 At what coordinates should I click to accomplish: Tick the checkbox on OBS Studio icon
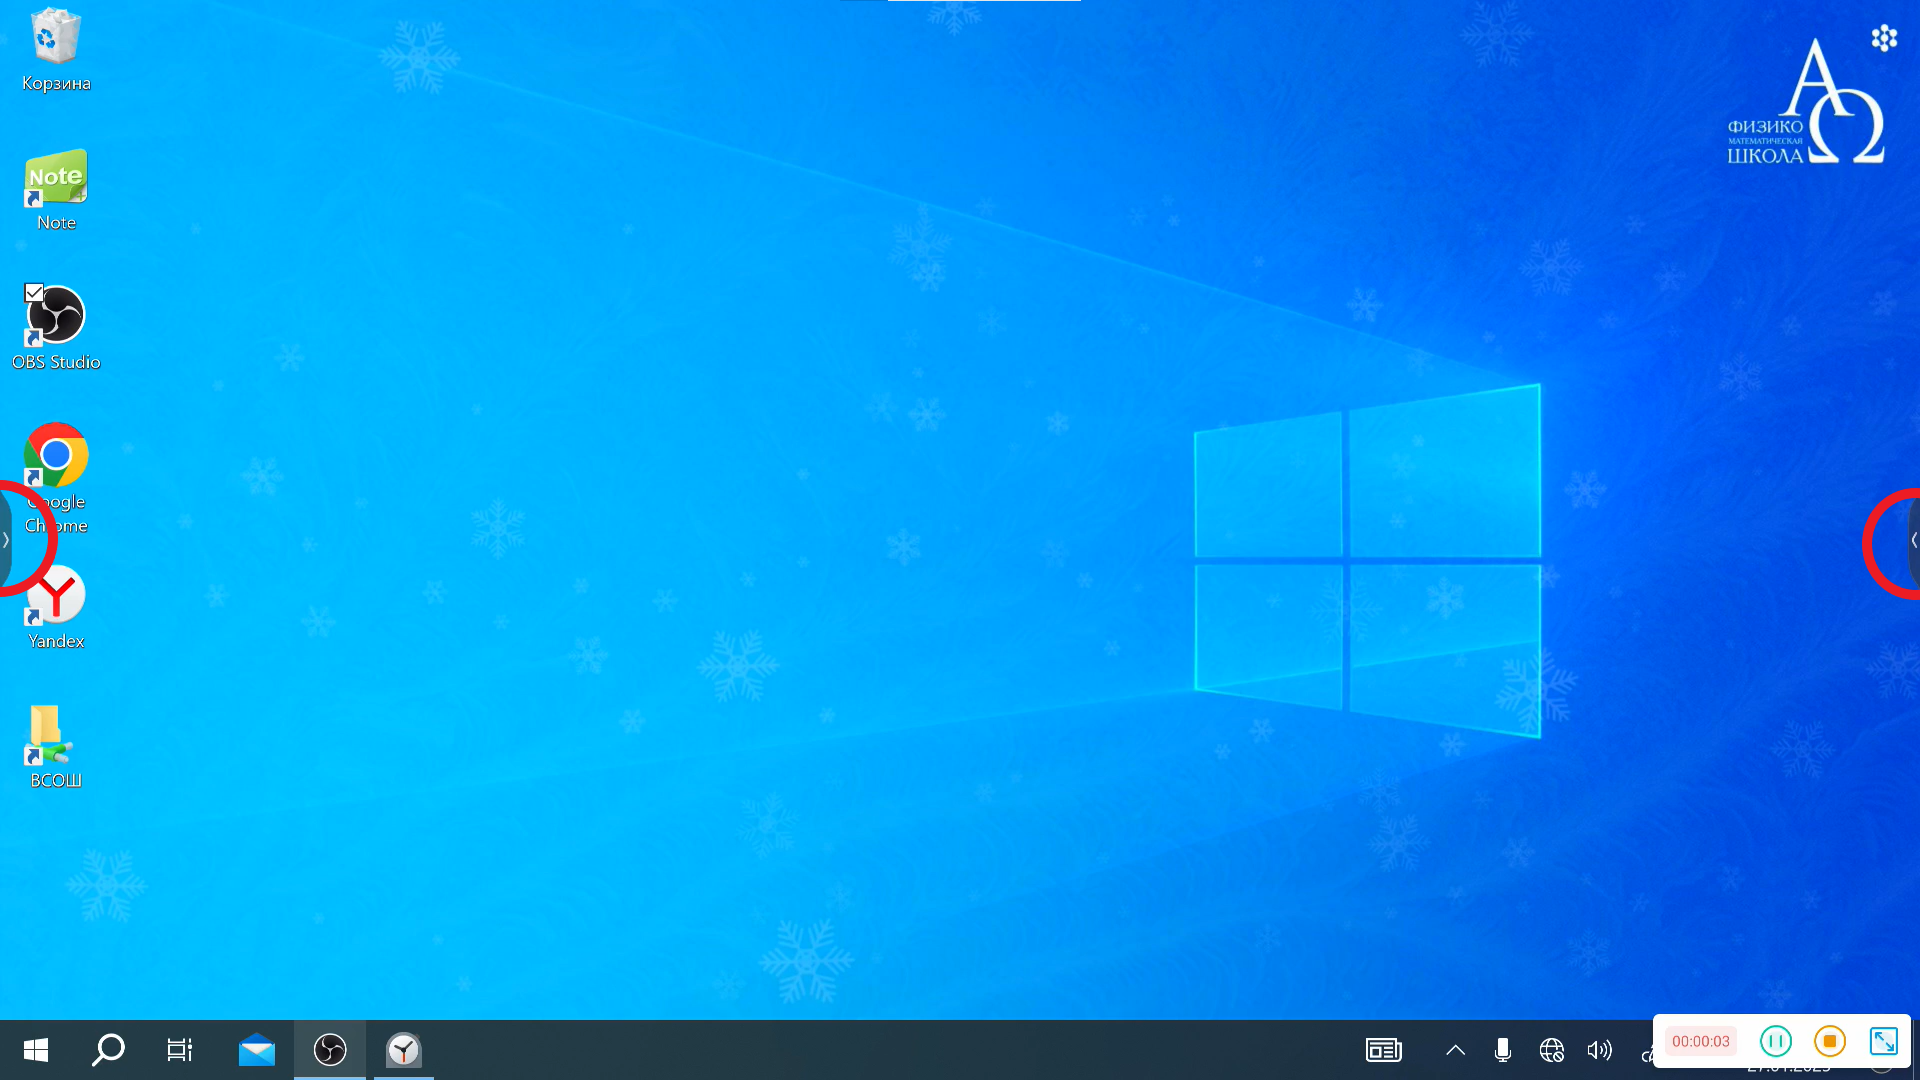pyautogui.click(x=34, y=292)
